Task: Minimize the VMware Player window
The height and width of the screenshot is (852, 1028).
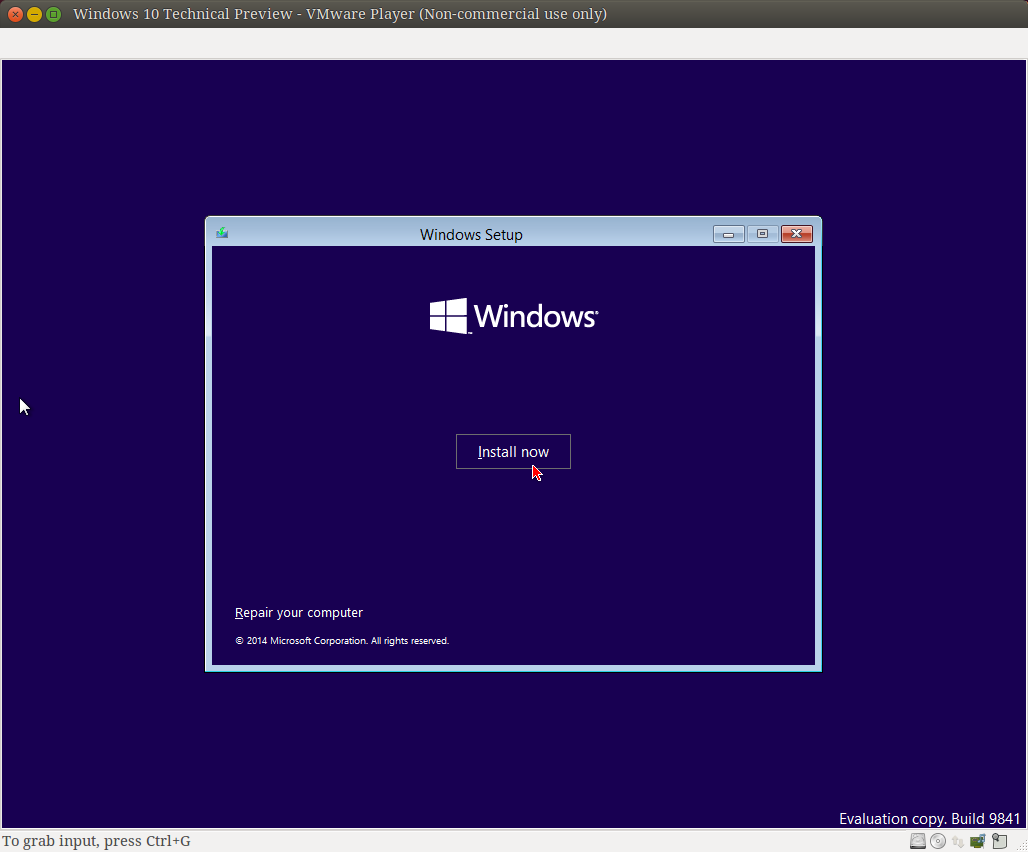Action: [x=34, y=14]
